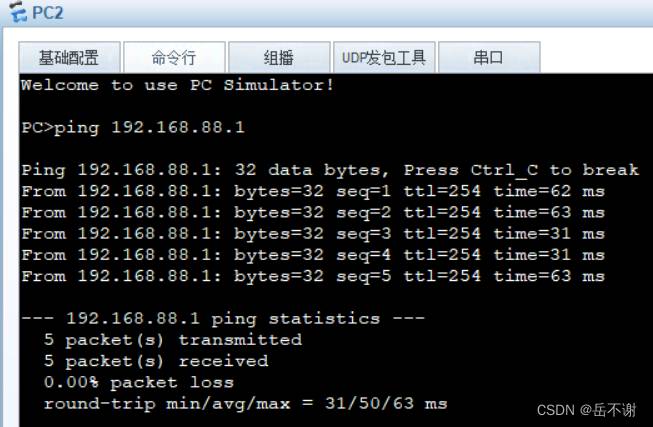
Task: Click the PC2 window title text
Action: 47,13
